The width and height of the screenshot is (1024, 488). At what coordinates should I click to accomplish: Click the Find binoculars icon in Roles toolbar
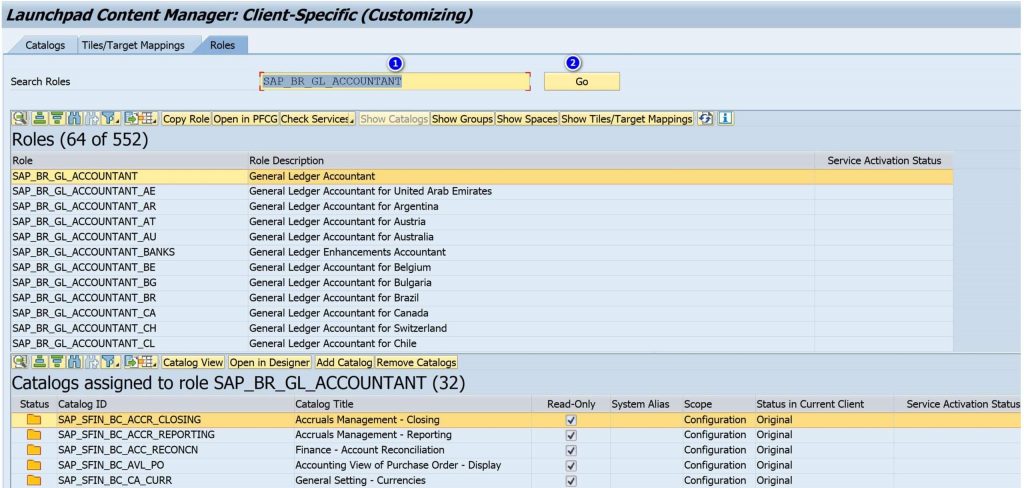point(74,119)
